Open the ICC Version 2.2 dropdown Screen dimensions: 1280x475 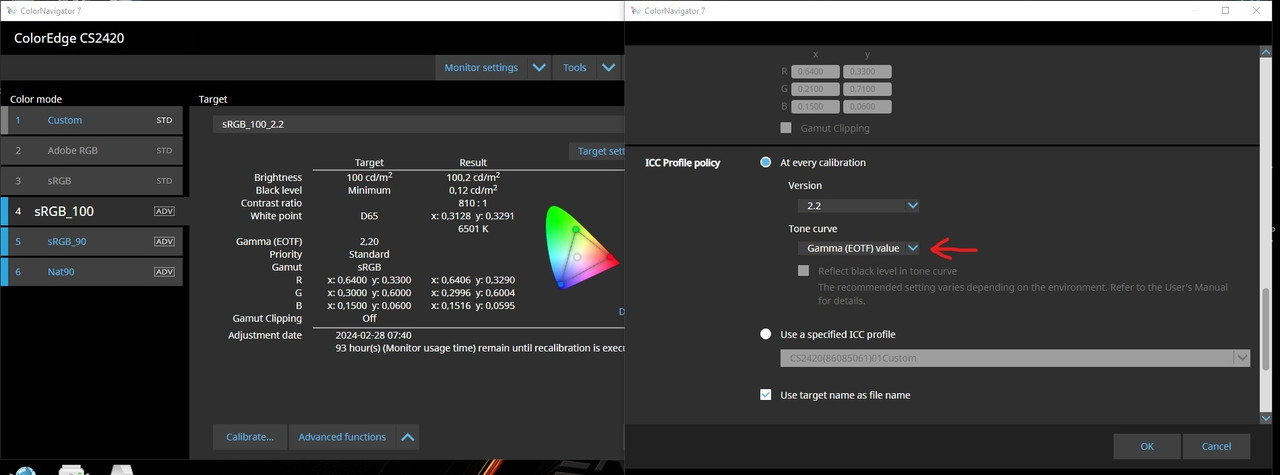coord(858,205)
